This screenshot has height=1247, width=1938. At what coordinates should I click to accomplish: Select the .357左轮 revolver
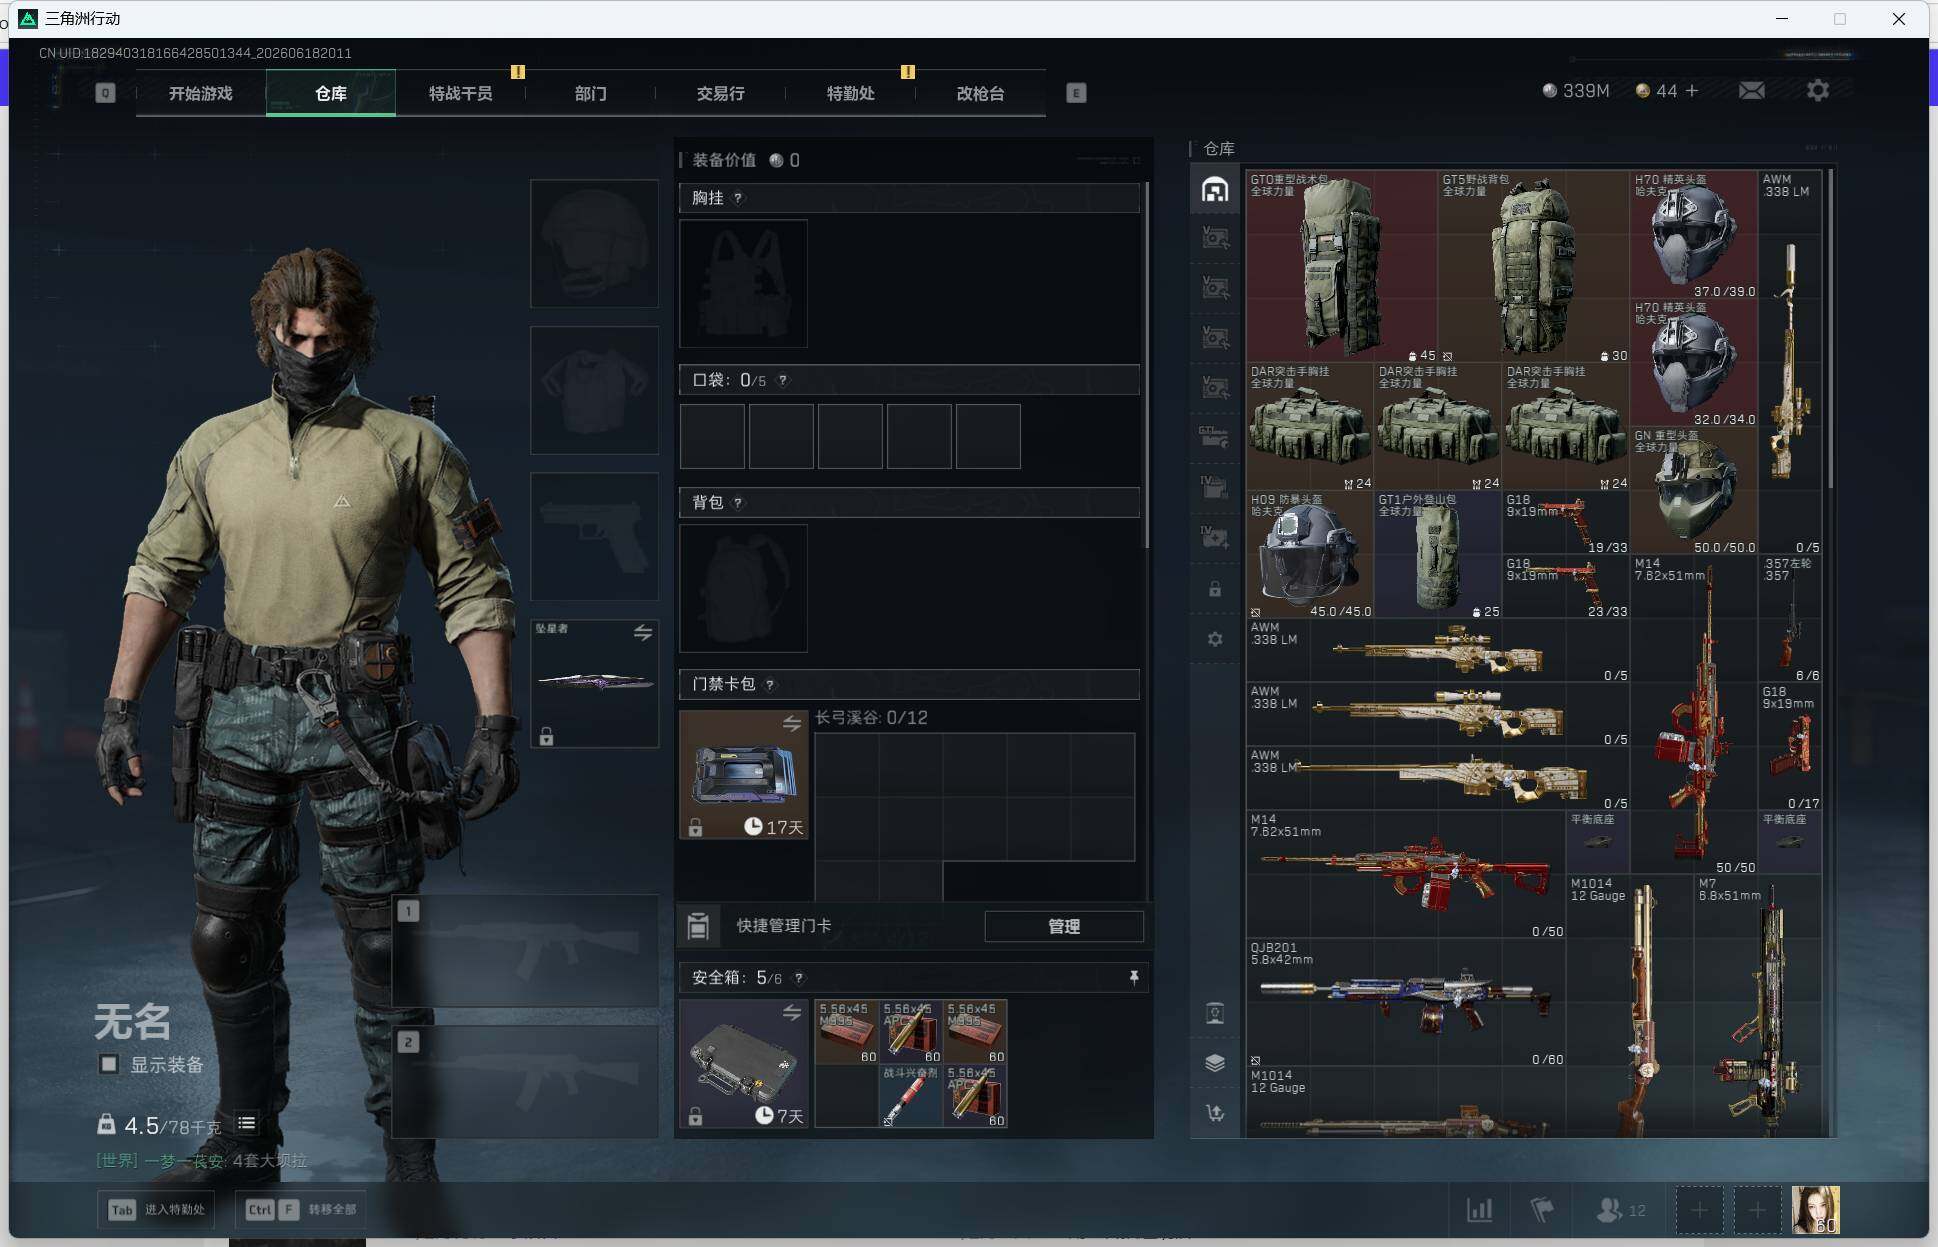(x=1790, y=619)
